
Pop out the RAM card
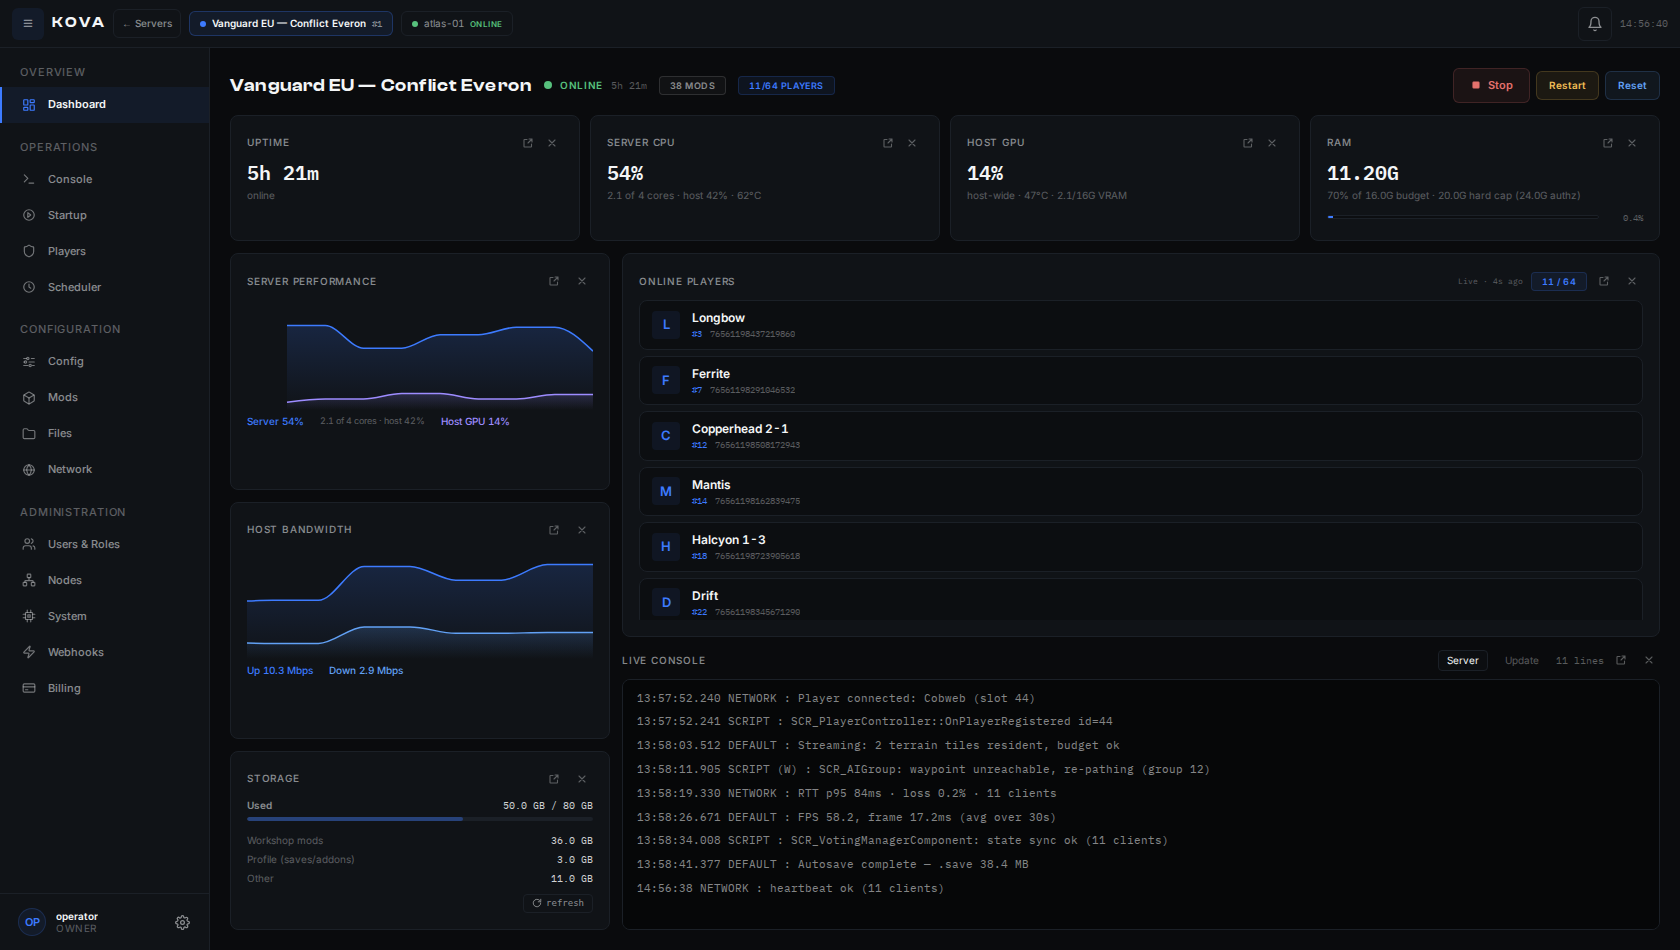[1608, 143]
